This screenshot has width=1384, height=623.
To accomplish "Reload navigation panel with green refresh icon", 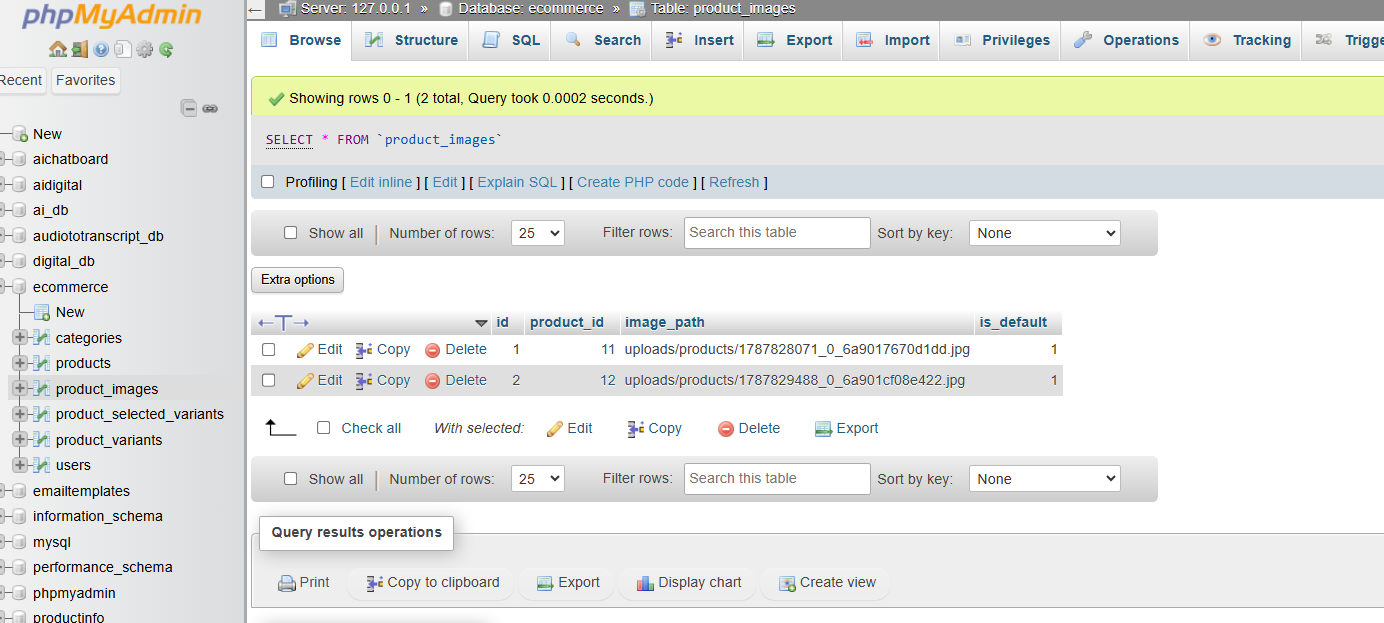I will pyautogui.click(x=166, y=49).
